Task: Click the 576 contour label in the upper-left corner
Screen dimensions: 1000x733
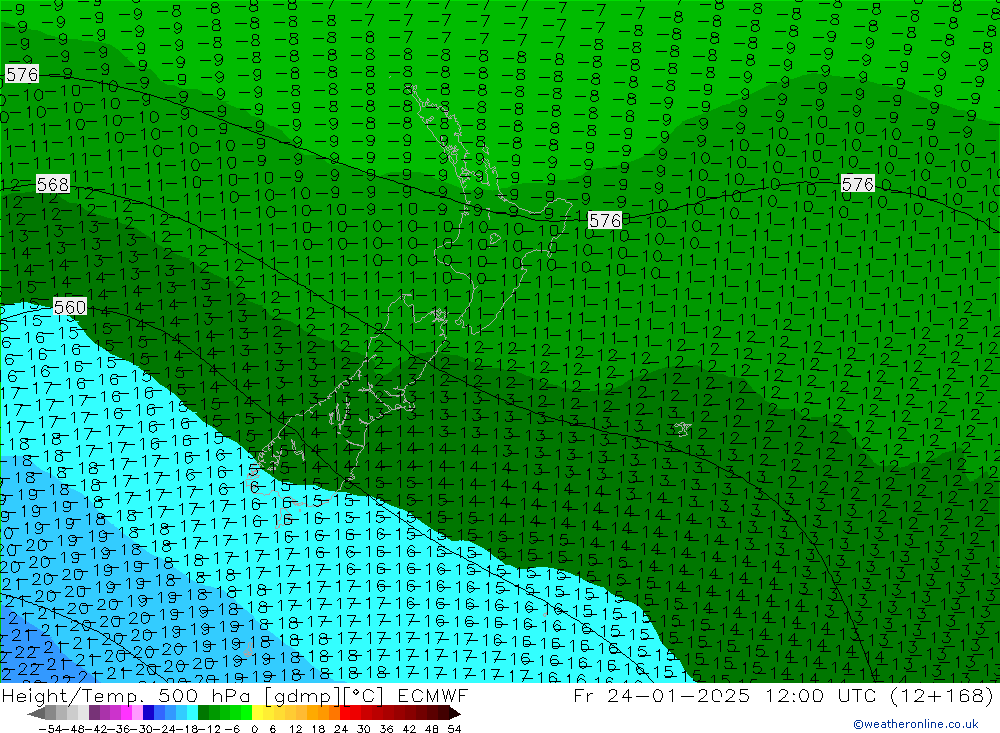Action: tap(22, 74)
